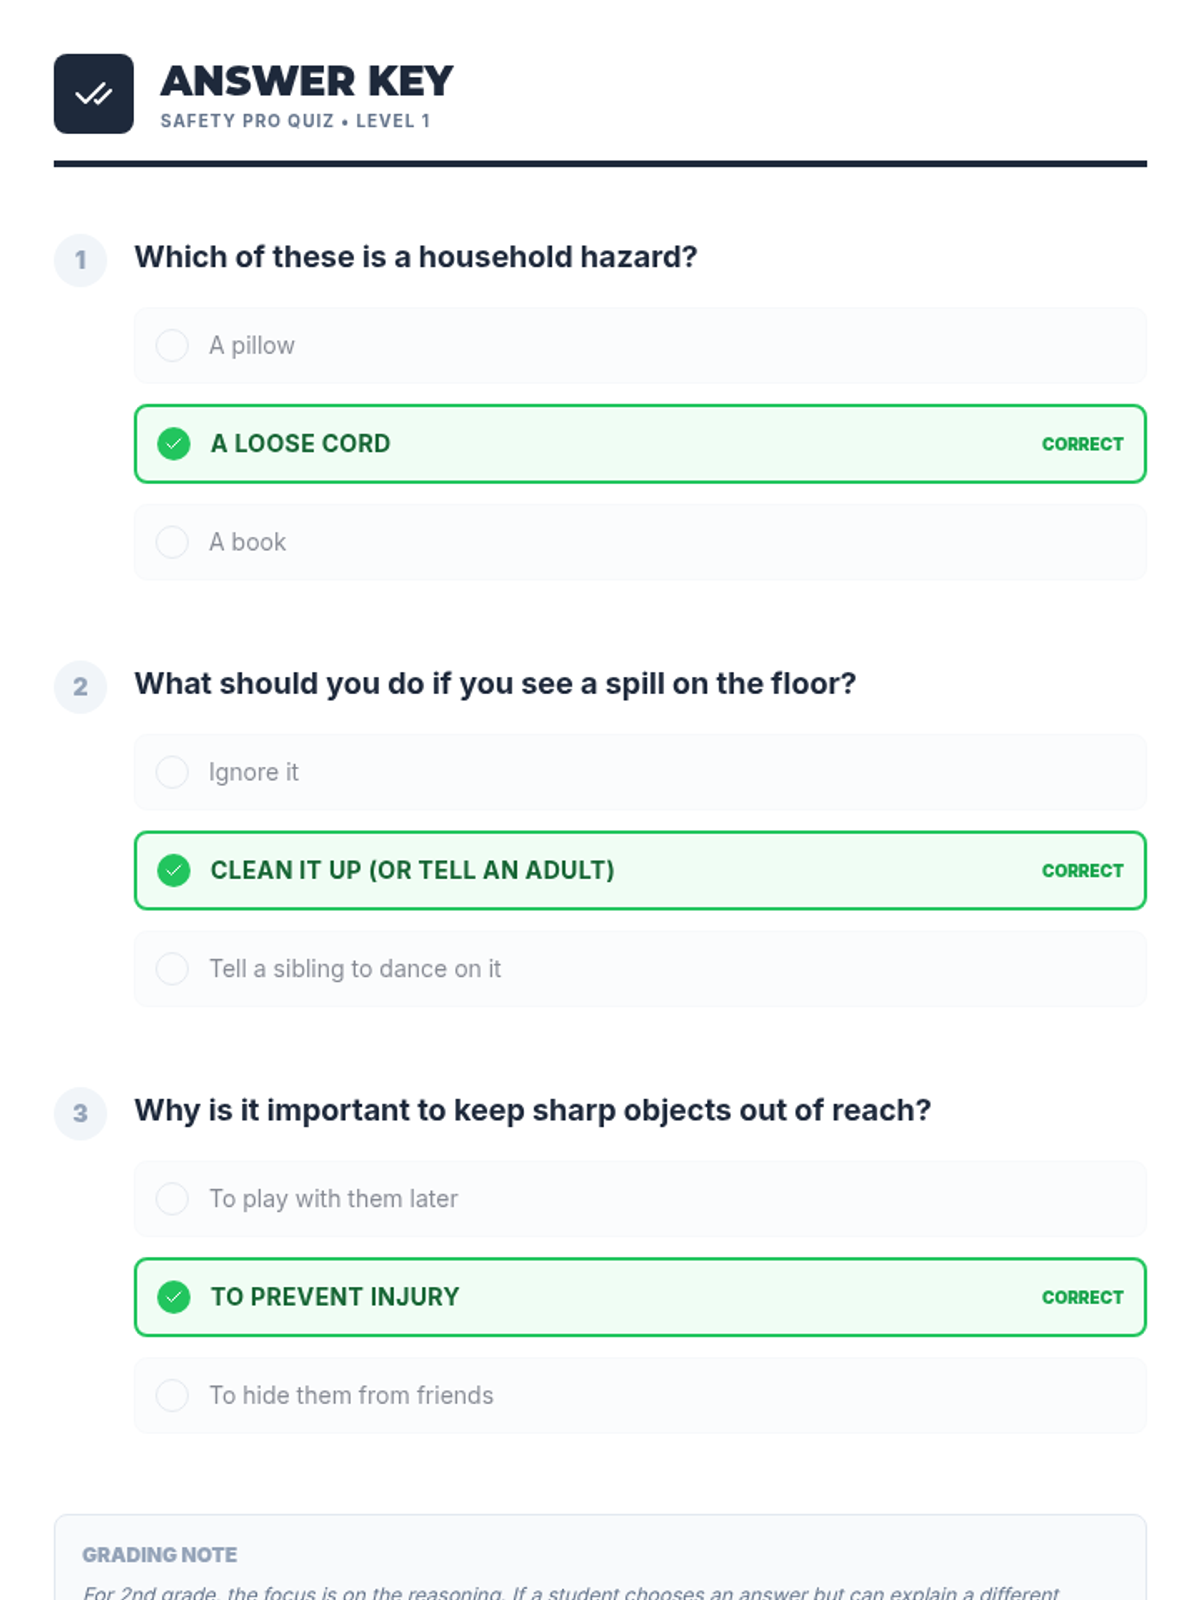Select the 'A book' radio option
Viewport: 1200px width, 1600px height.
click(x=172, y=542)
